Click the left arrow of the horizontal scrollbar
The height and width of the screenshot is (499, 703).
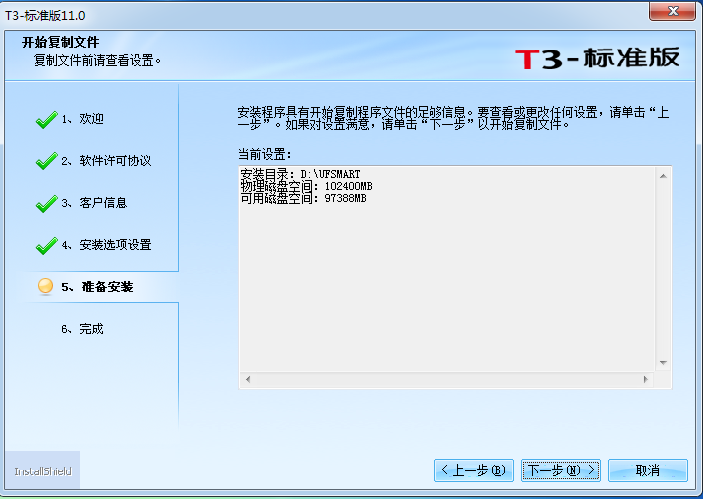pyautogui.click(x=248, y=379)
